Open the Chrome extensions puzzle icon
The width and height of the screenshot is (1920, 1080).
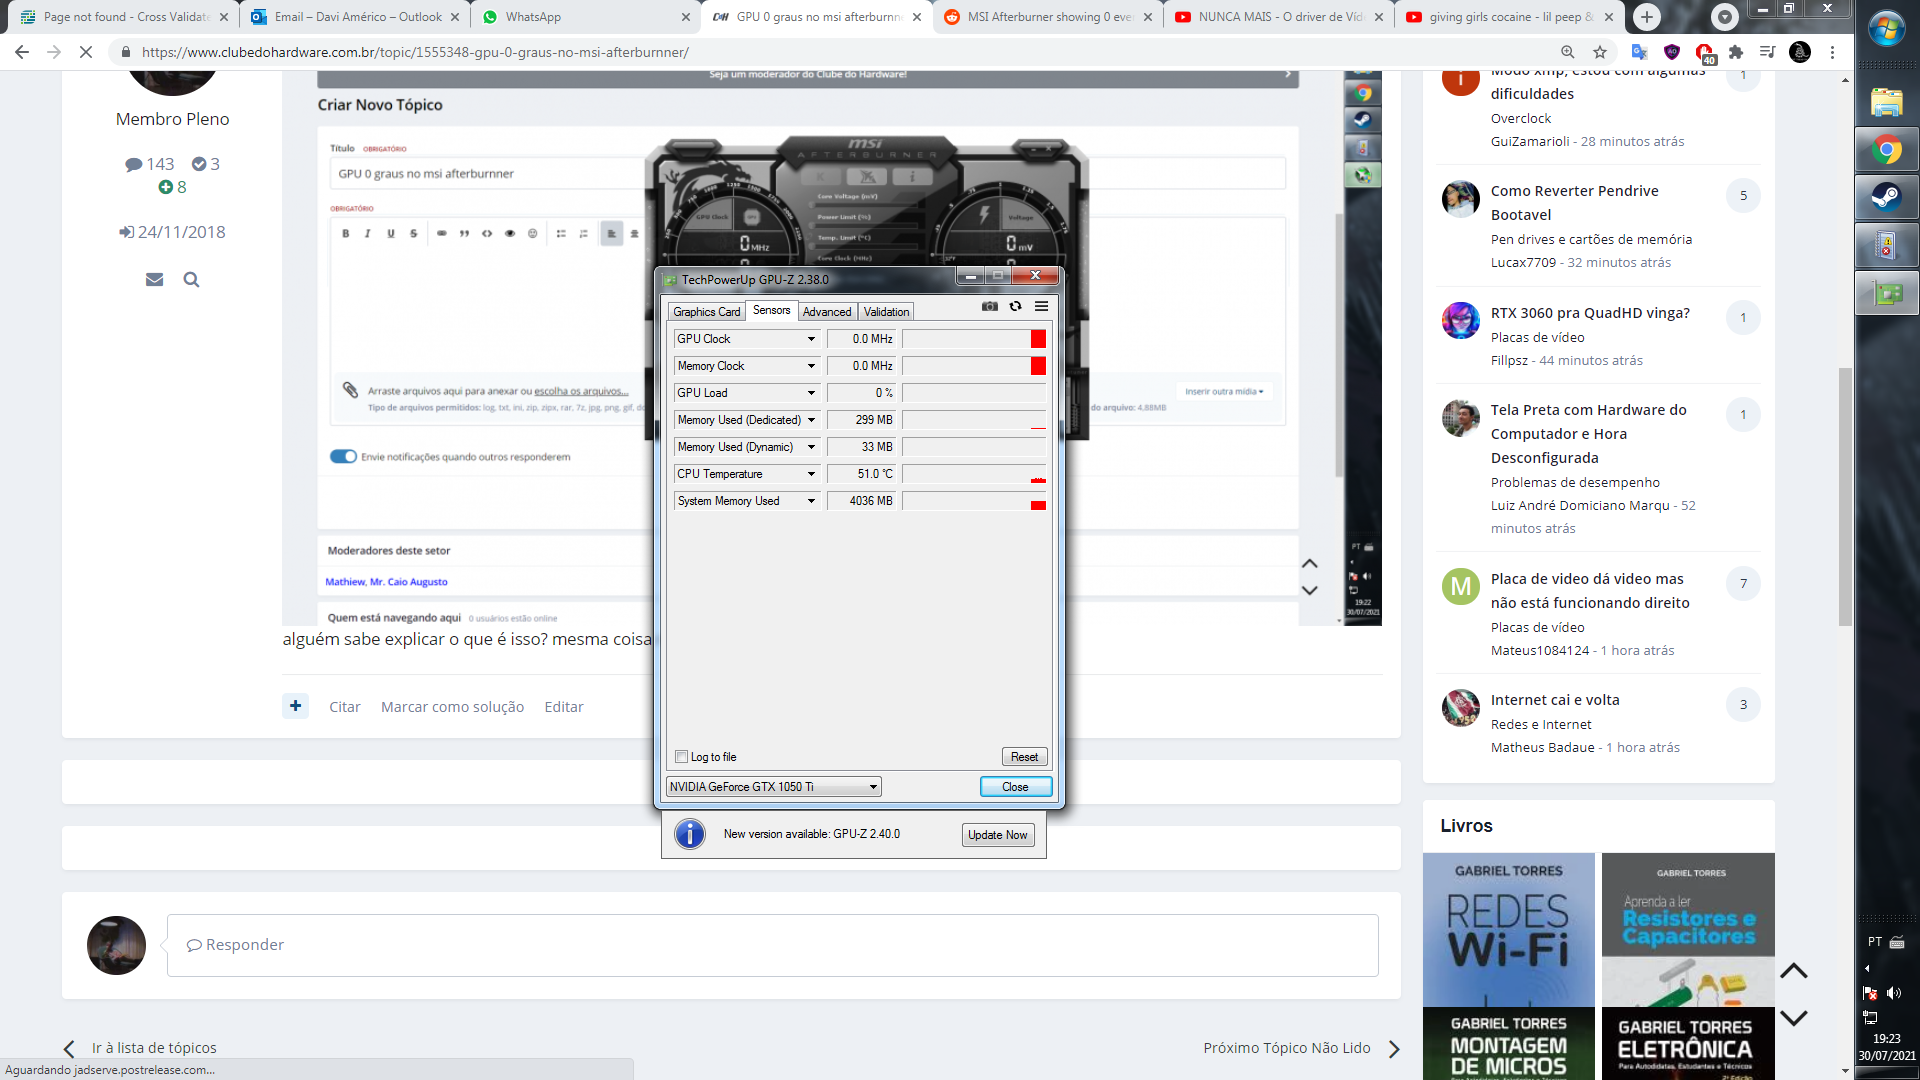1736,52
